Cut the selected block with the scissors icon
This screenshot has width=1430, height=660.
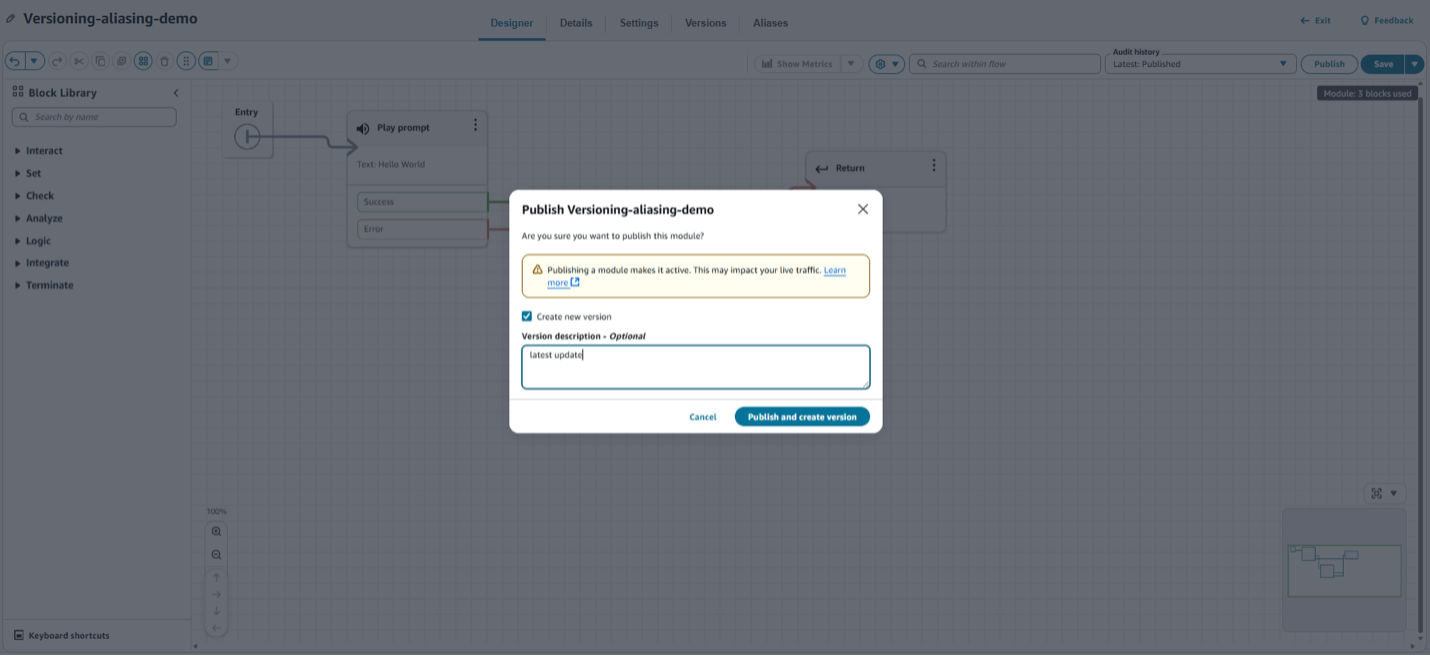pyautogui.click(x=80, y=60)
